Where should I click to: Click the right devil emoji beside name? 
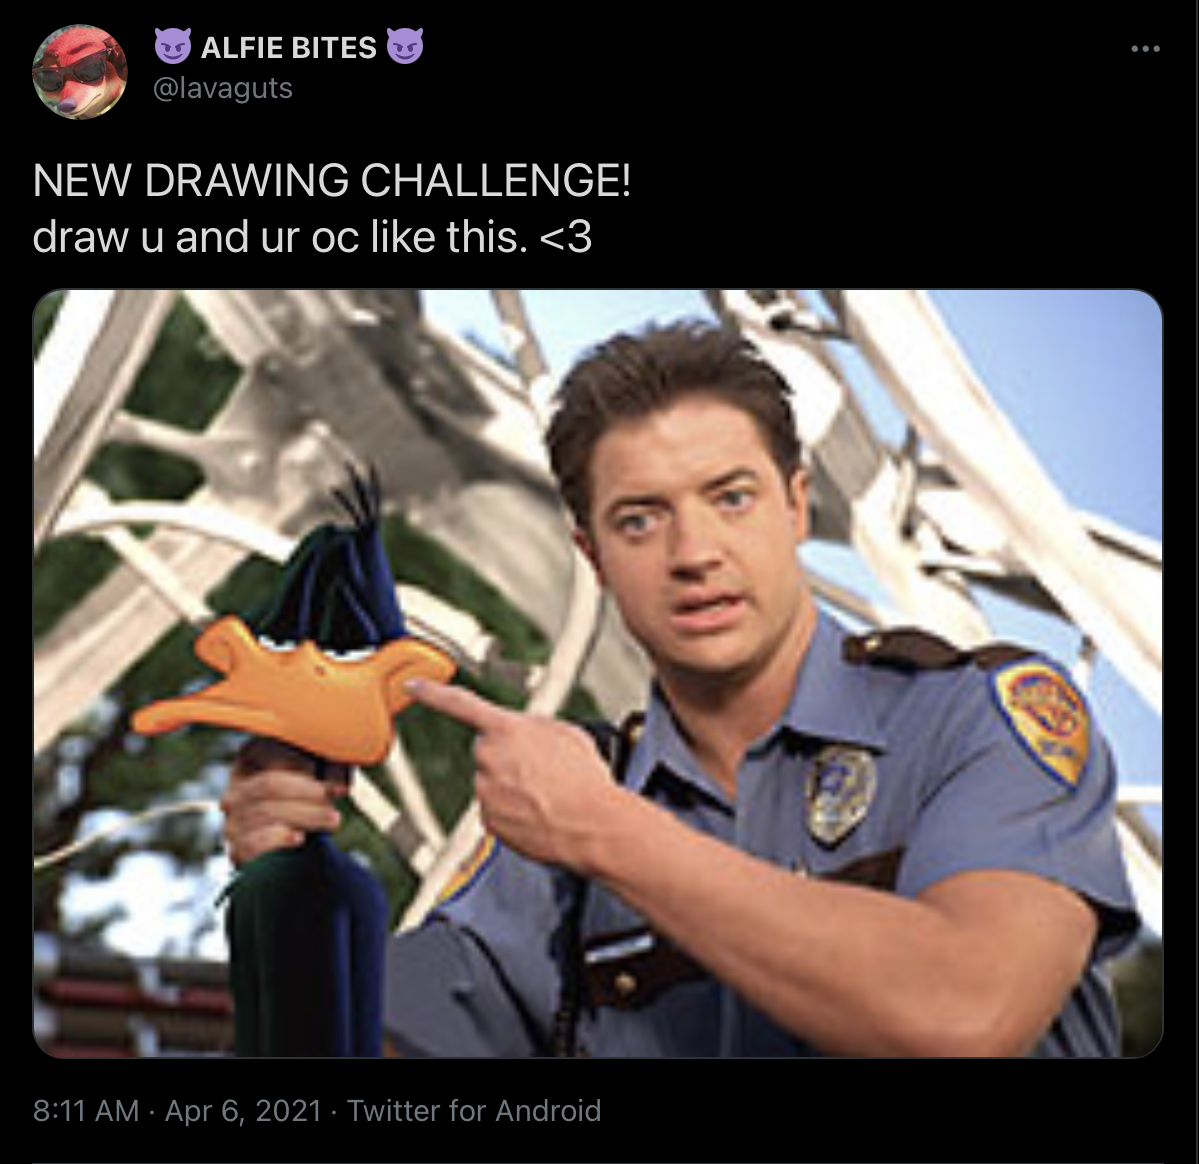click(405, 47)
